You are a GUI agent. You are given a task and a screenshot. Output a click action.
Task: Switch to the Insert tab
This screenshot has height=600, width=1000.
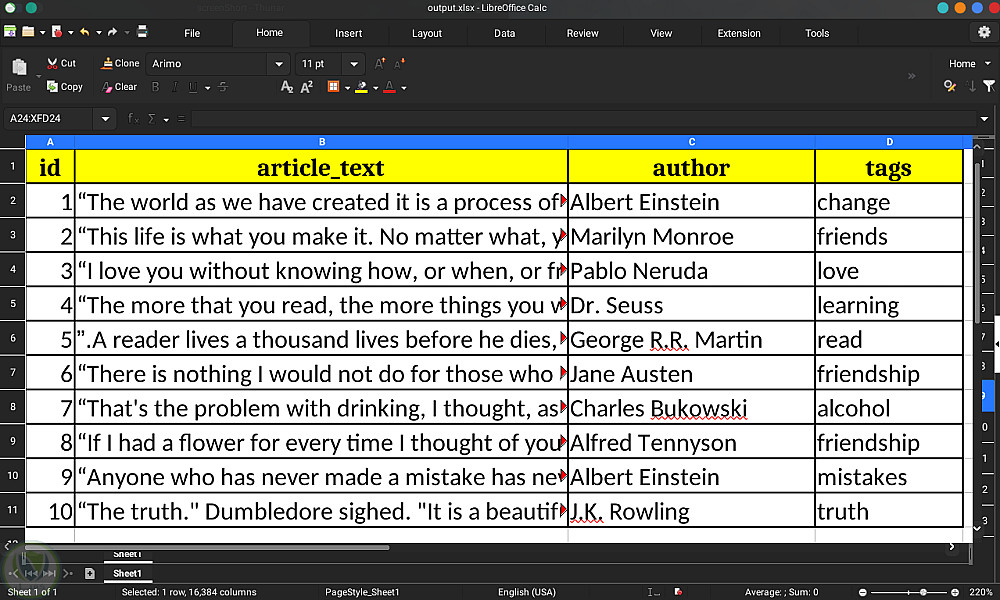pos(348,33)
